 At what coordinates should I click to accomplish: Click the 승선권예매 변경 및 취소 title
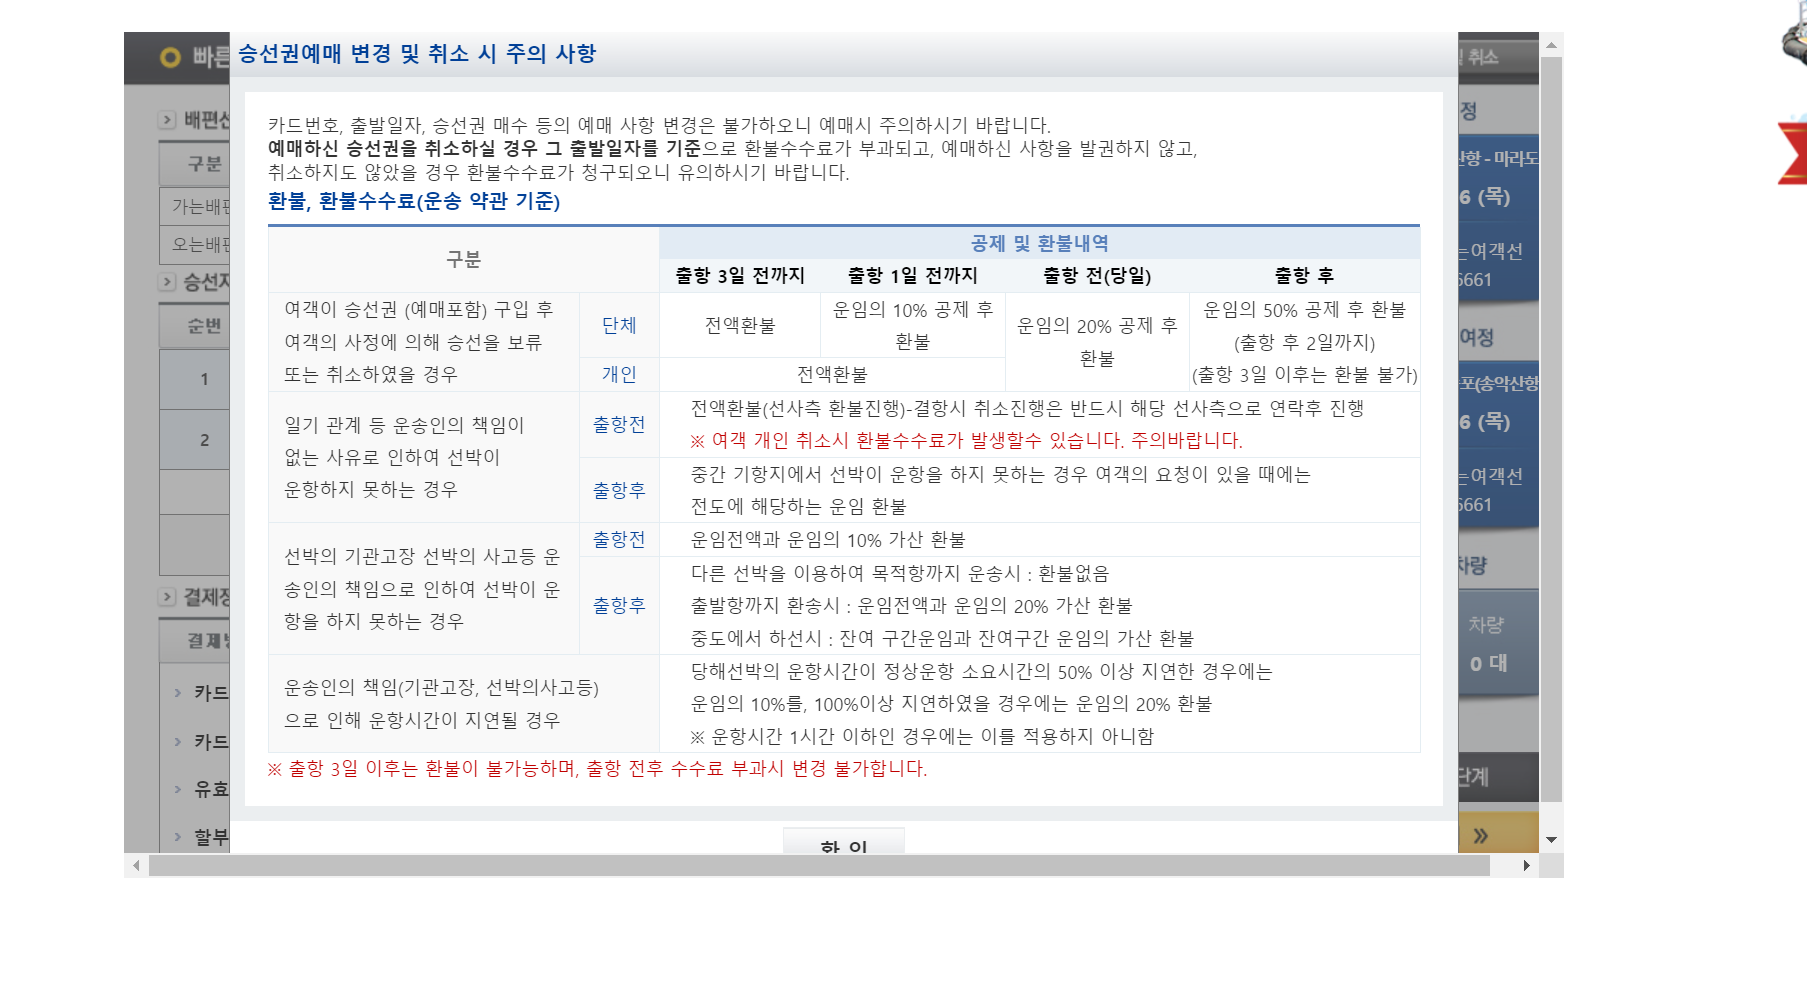pyautogui.click(x=416, y=53)
